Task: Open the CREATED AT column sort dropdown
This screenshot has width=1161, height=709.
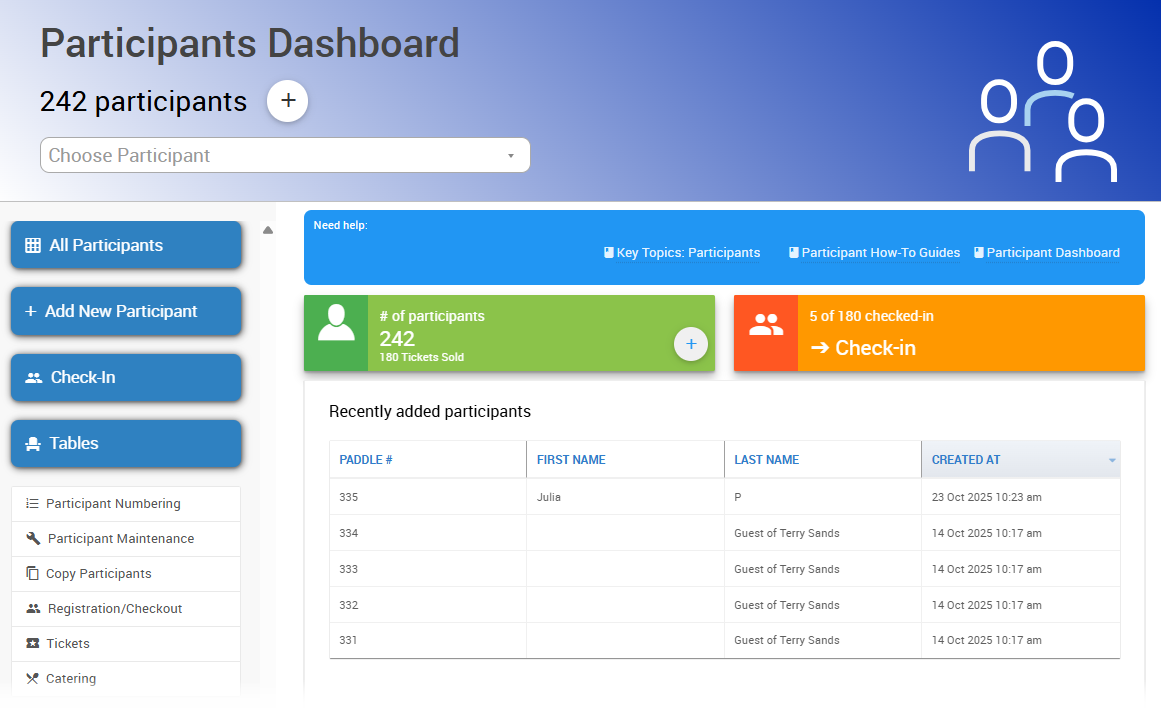Action: point(1110,459)
